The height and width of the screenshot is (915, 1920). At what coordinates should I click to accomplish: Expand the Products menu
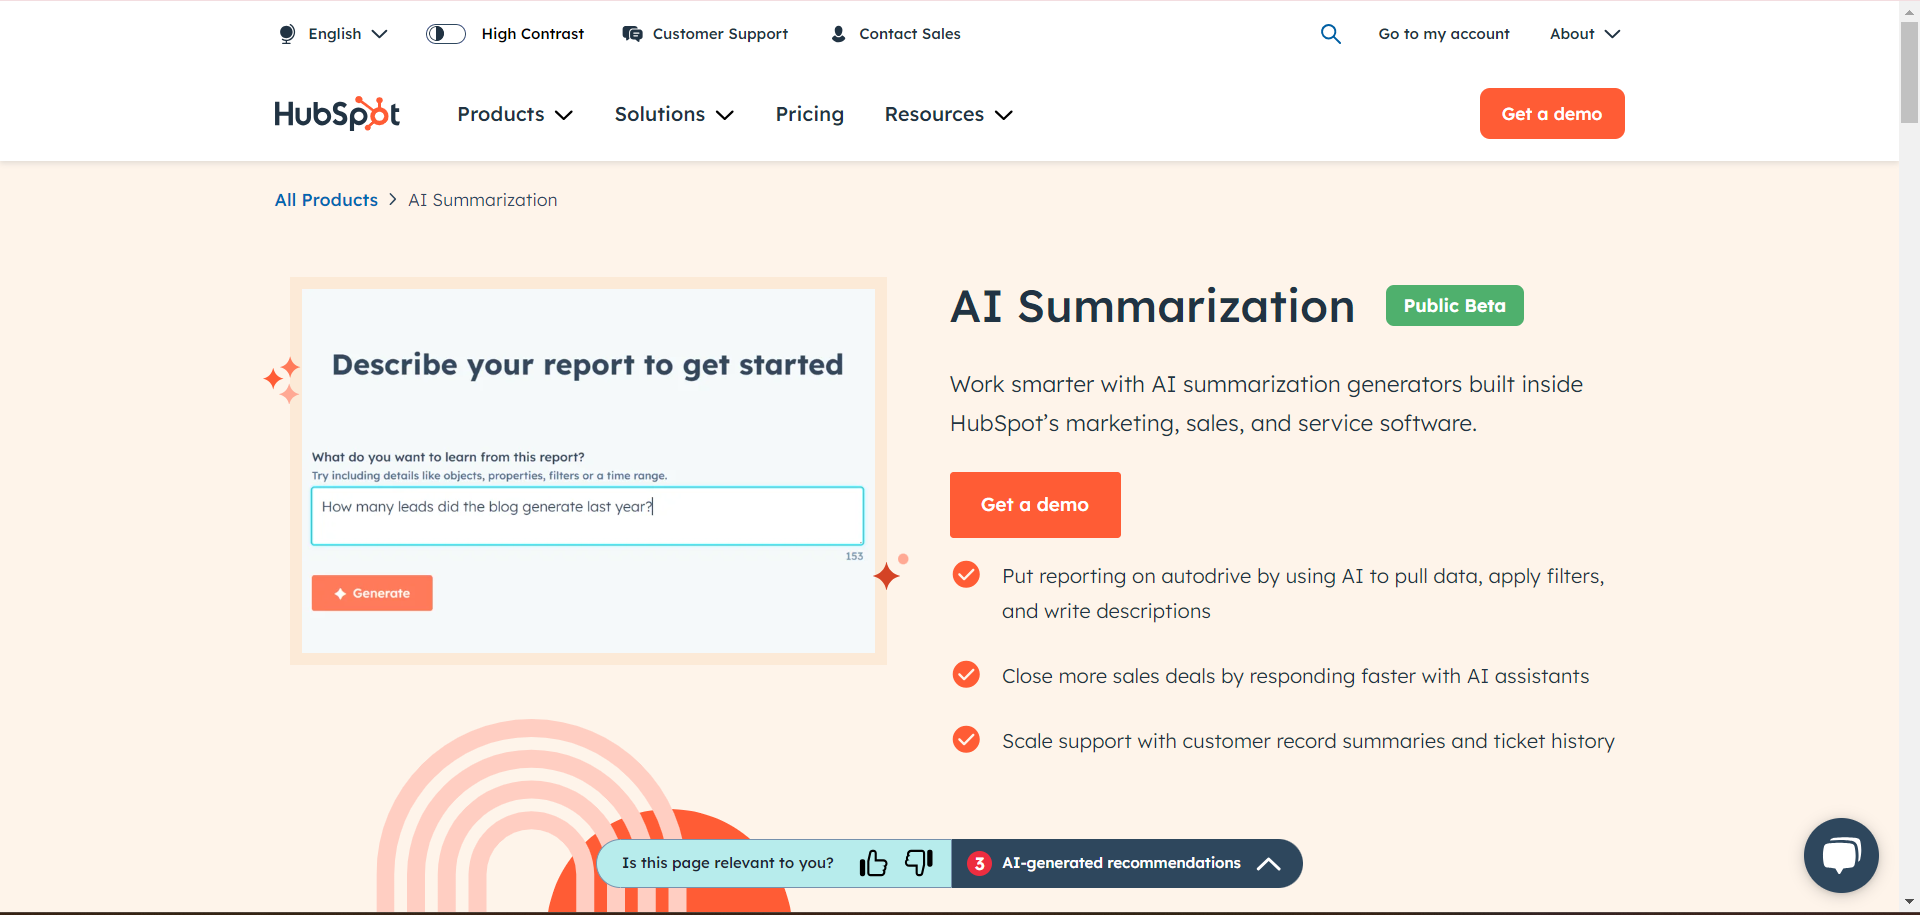coord(515,114)
